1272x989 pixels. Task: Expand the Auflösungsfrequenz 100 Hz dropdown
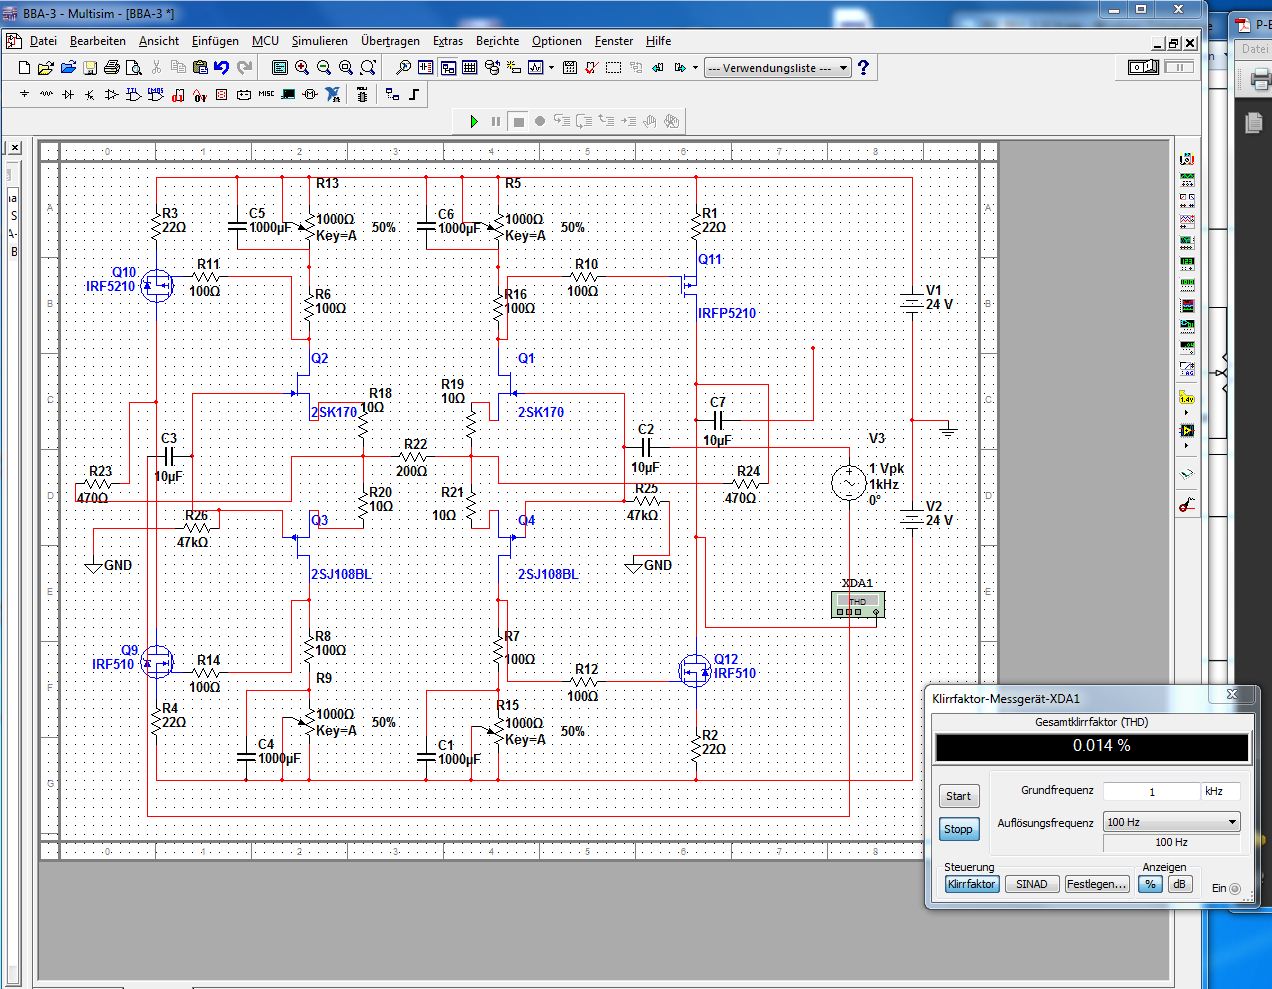coord(1171,822)
